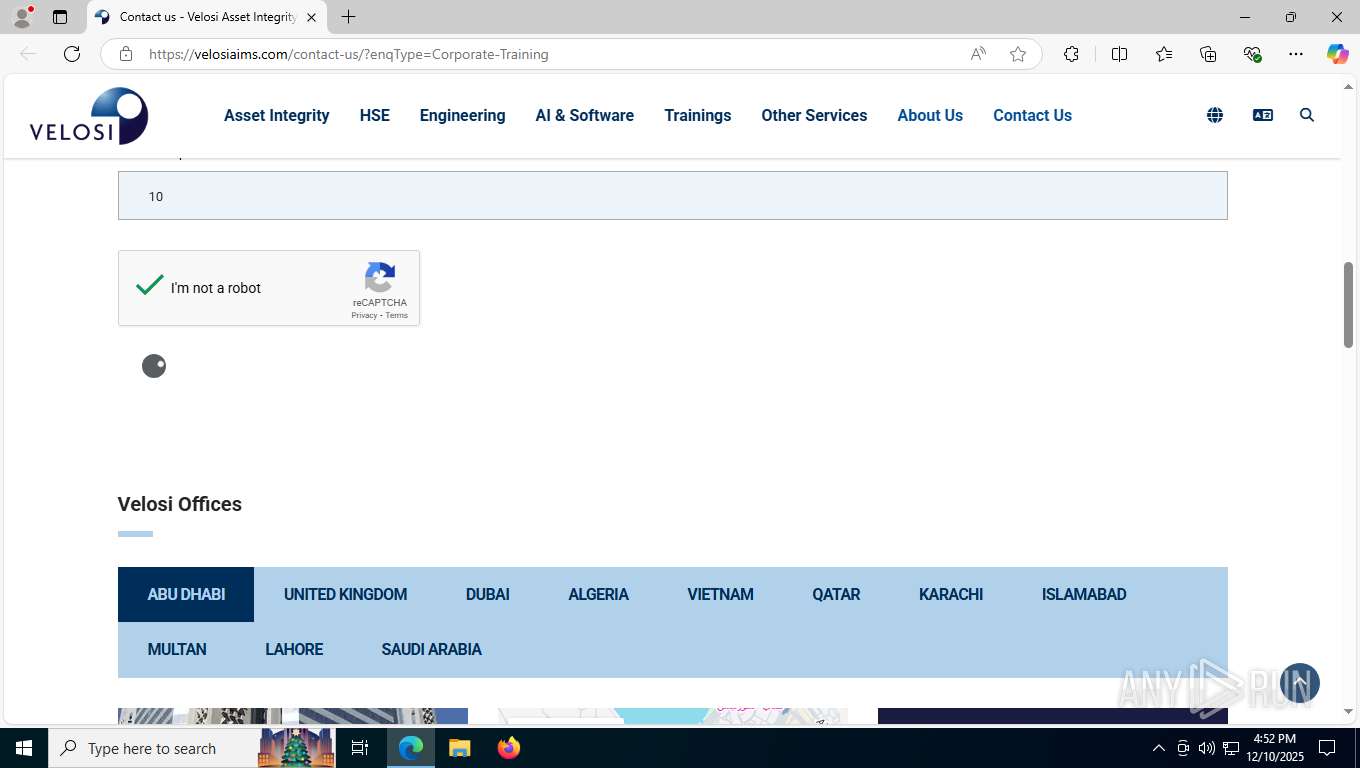Click Edge icon on taskbar
This screenshot has width=1360, height=768.
pyautogui.click(x=411, y=748)
